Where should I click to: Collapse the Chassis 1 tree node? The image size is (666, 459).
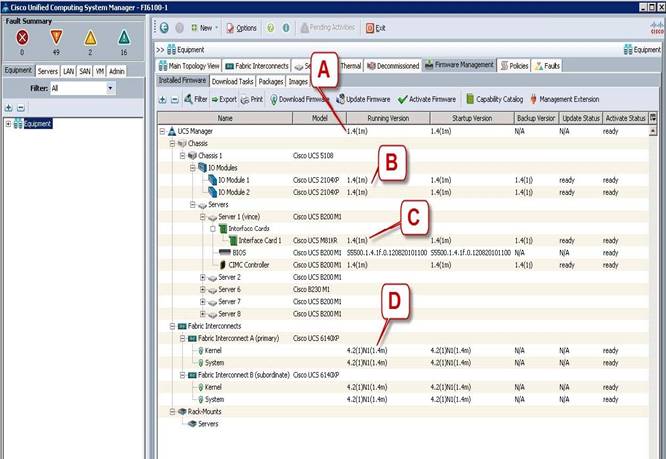pos(180,155)
